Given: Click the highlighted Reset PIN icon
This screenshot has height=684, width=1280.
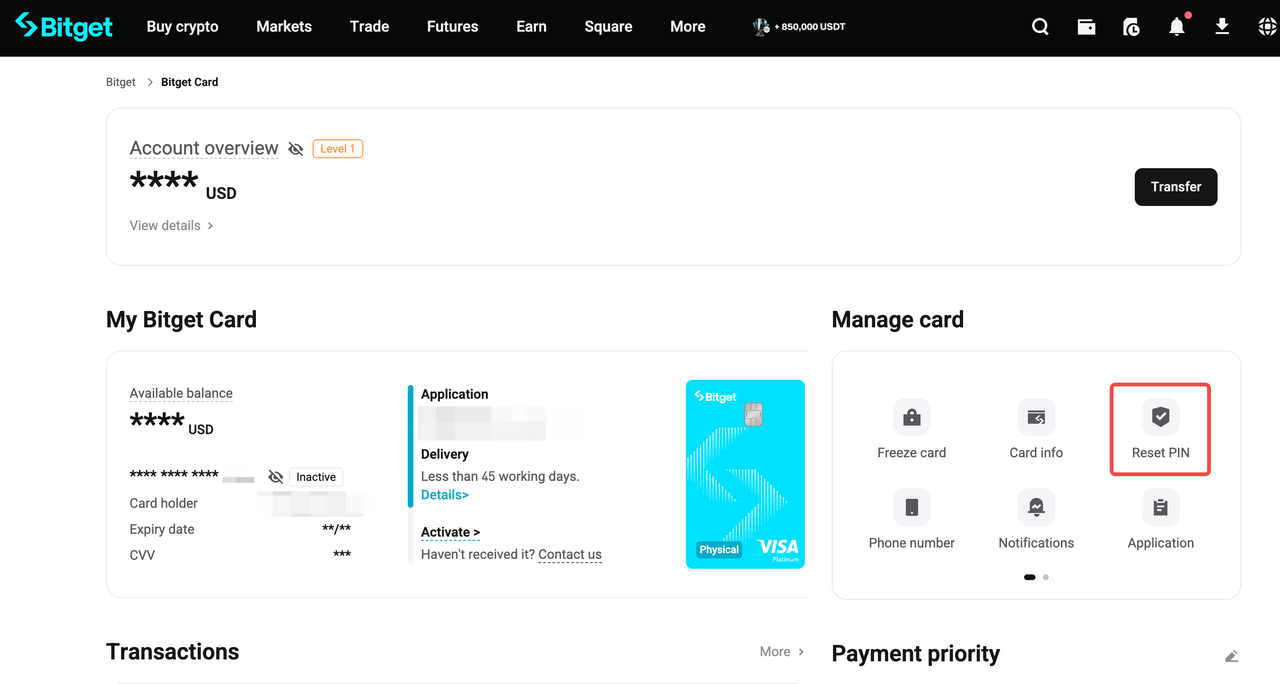Looking at the screenshot, I should (x=1160, y=417).
